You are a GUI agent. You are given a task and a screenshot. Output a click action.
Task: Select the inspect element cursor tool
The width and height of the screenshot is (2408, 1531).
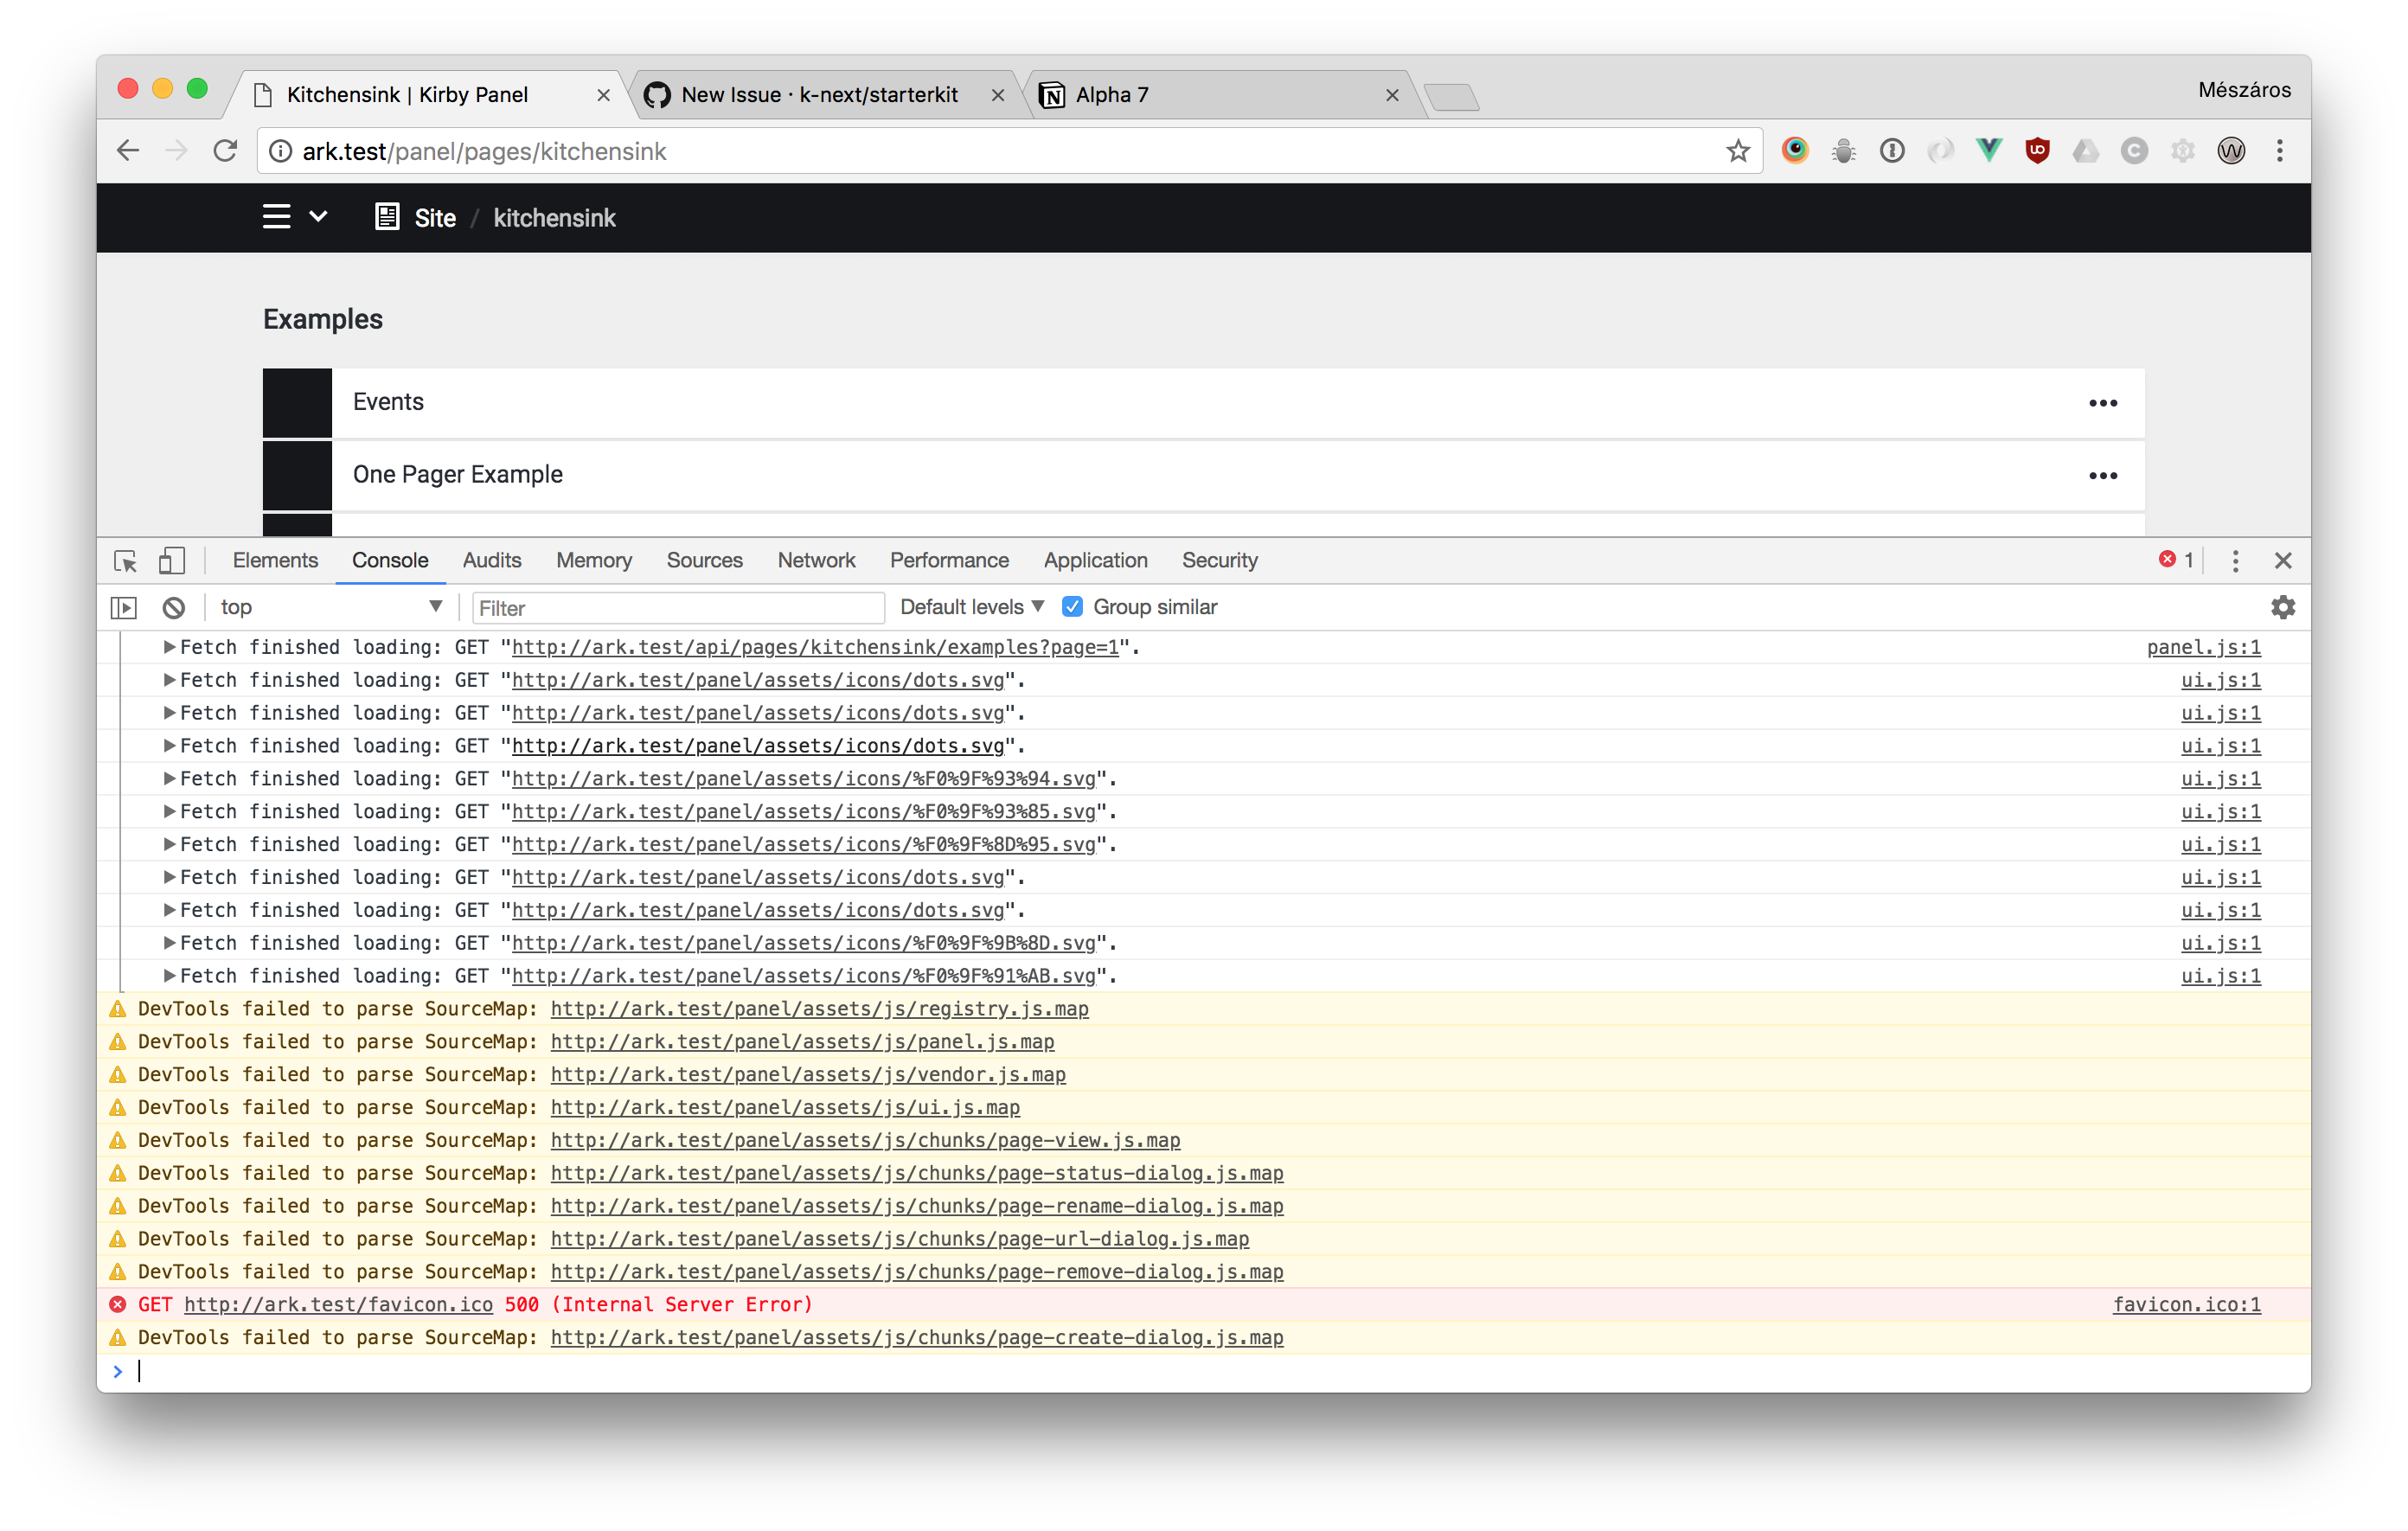pyautogui.click(x=124, y=561)
